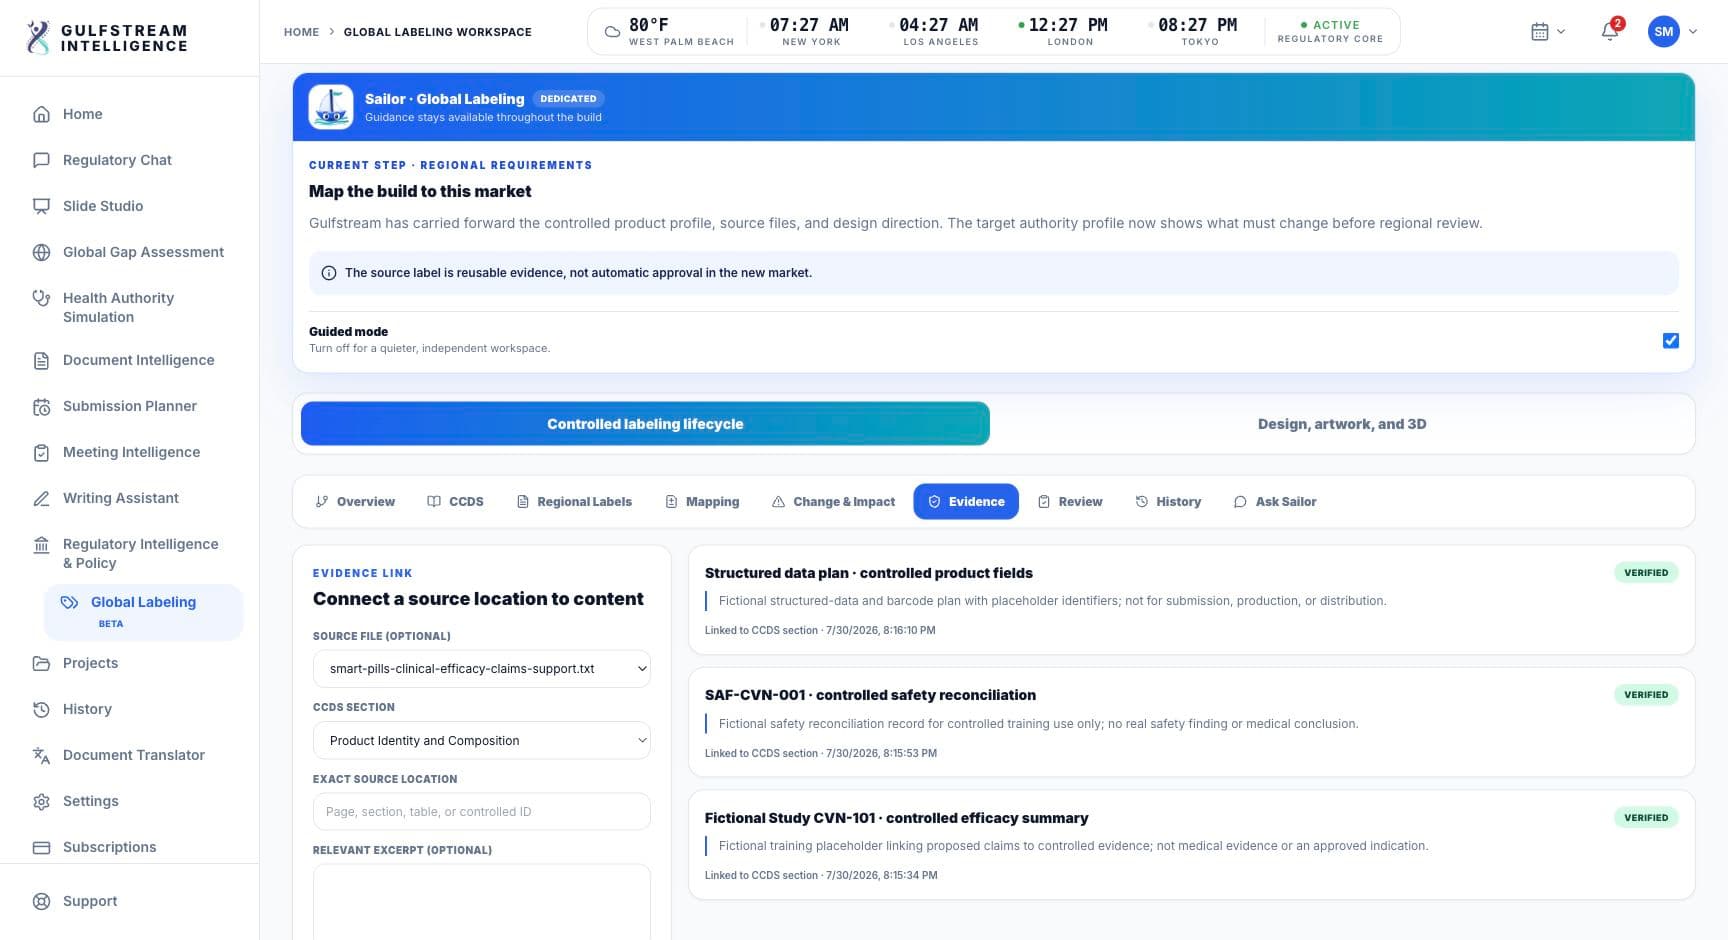The height and width of the screenshot is (940, 1728).
Task: Click the 08:27 PM Tokyo clock
Action: pyautogui.click(x=1192, y=31)
